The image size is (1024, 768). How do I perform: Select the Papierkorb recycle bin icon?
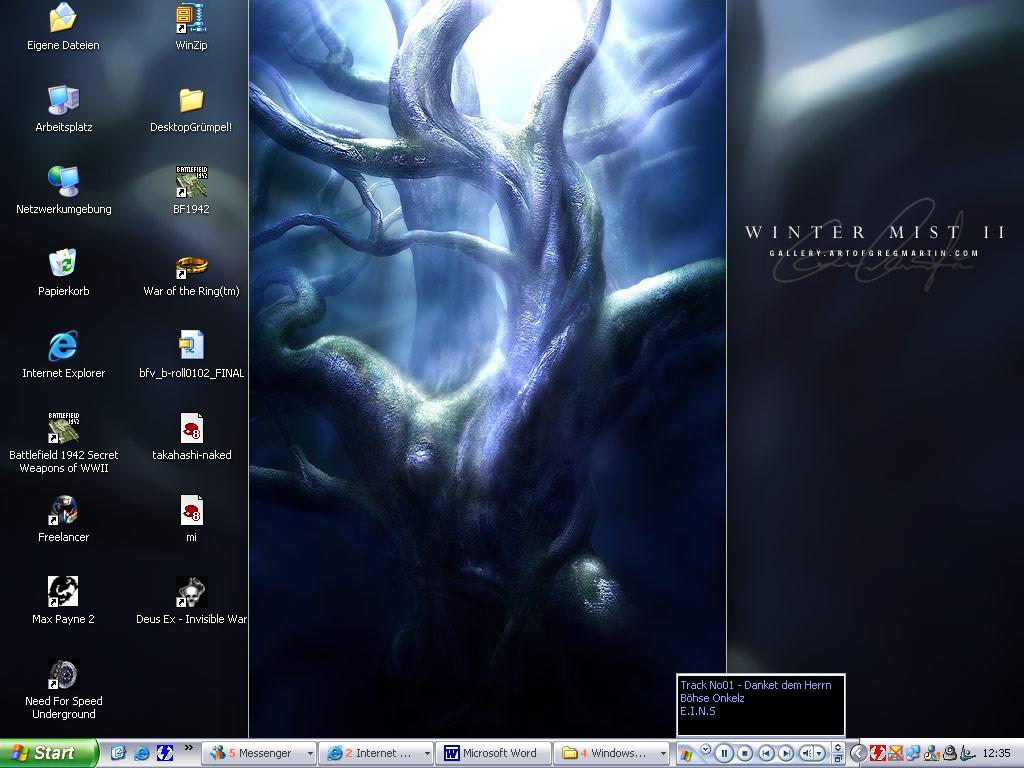[x=63, y=264]
